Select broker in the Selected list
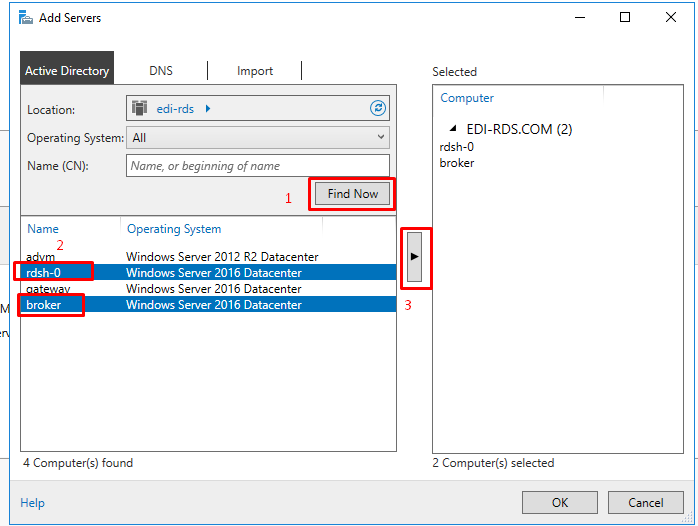 coord(457,163)
